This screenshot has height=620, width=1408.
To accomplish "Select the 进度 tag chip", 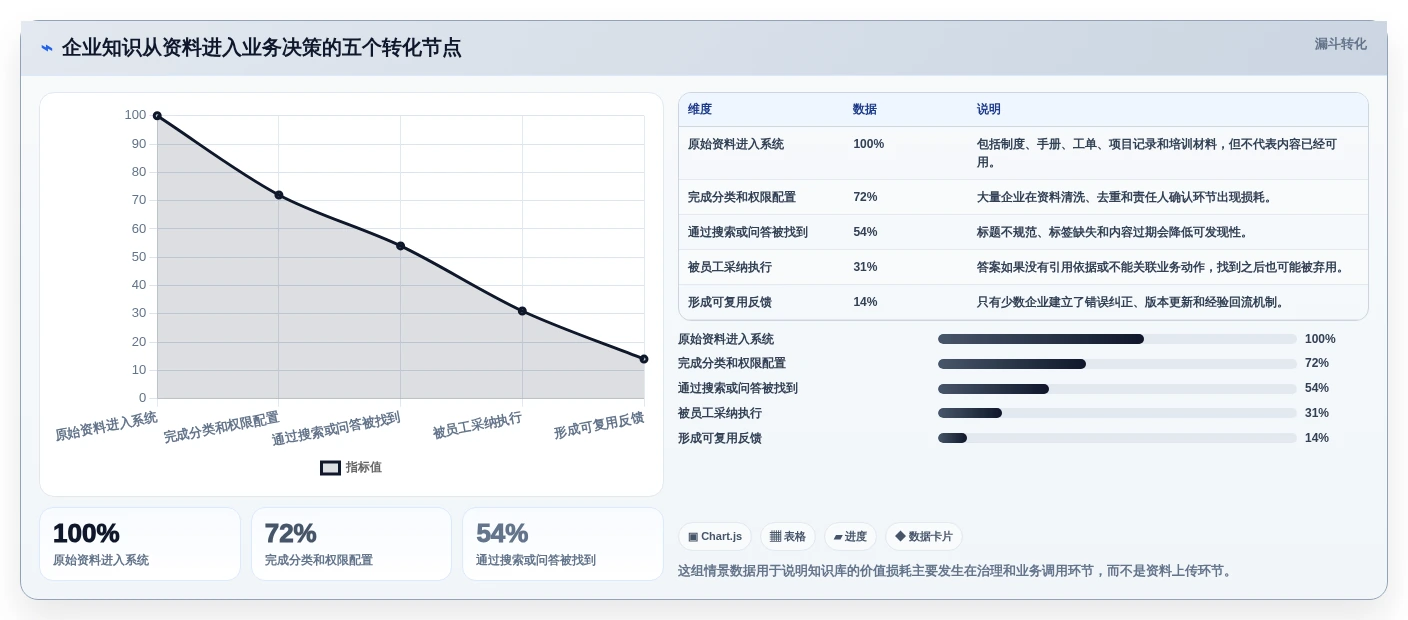I will click(850, 537).
